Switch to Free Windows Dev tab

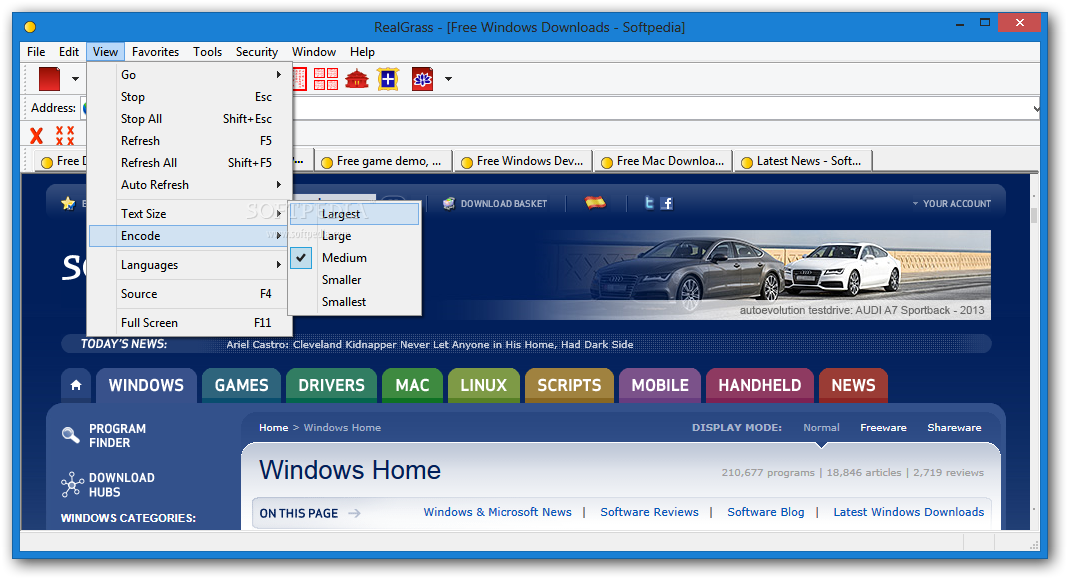pos(523,161)
